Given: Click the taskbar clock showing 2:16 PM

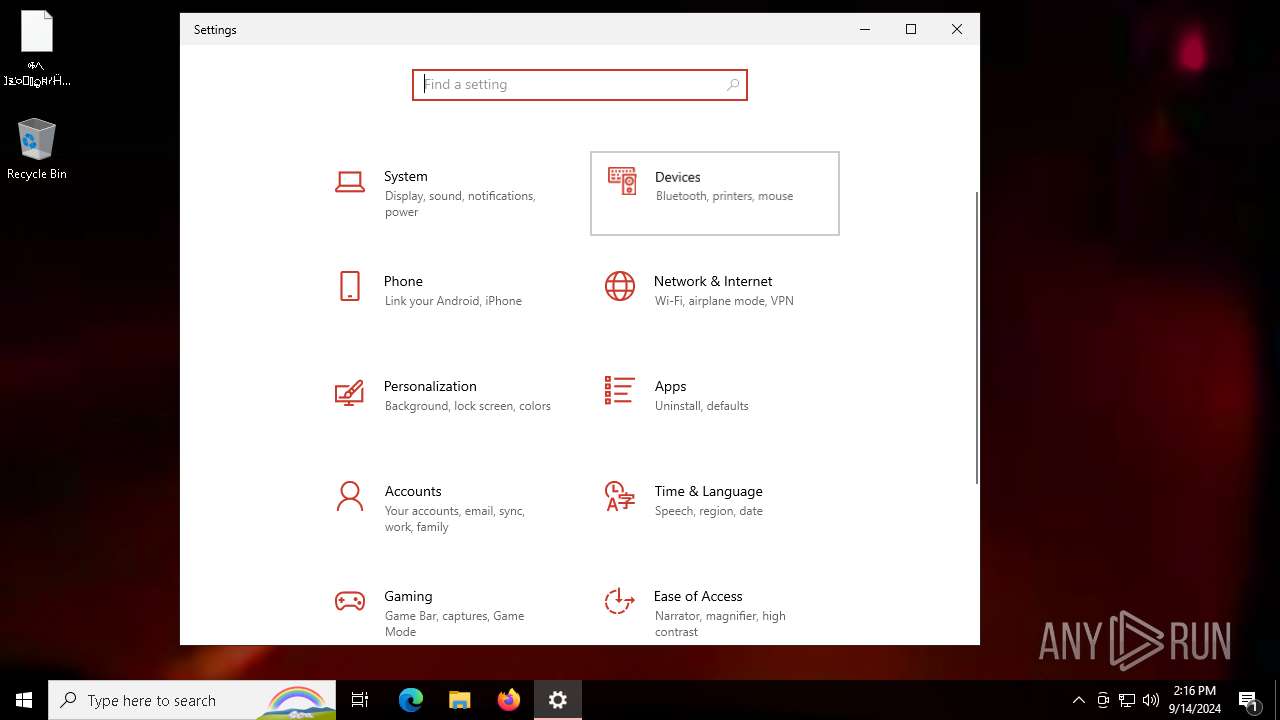Looking at the screenshot, I should 1195,700.
